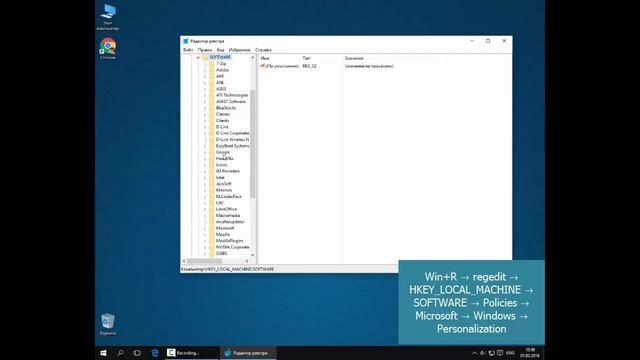Open the Файл menu
This screenshot has height=360, width=640.
tap(188, 50)
